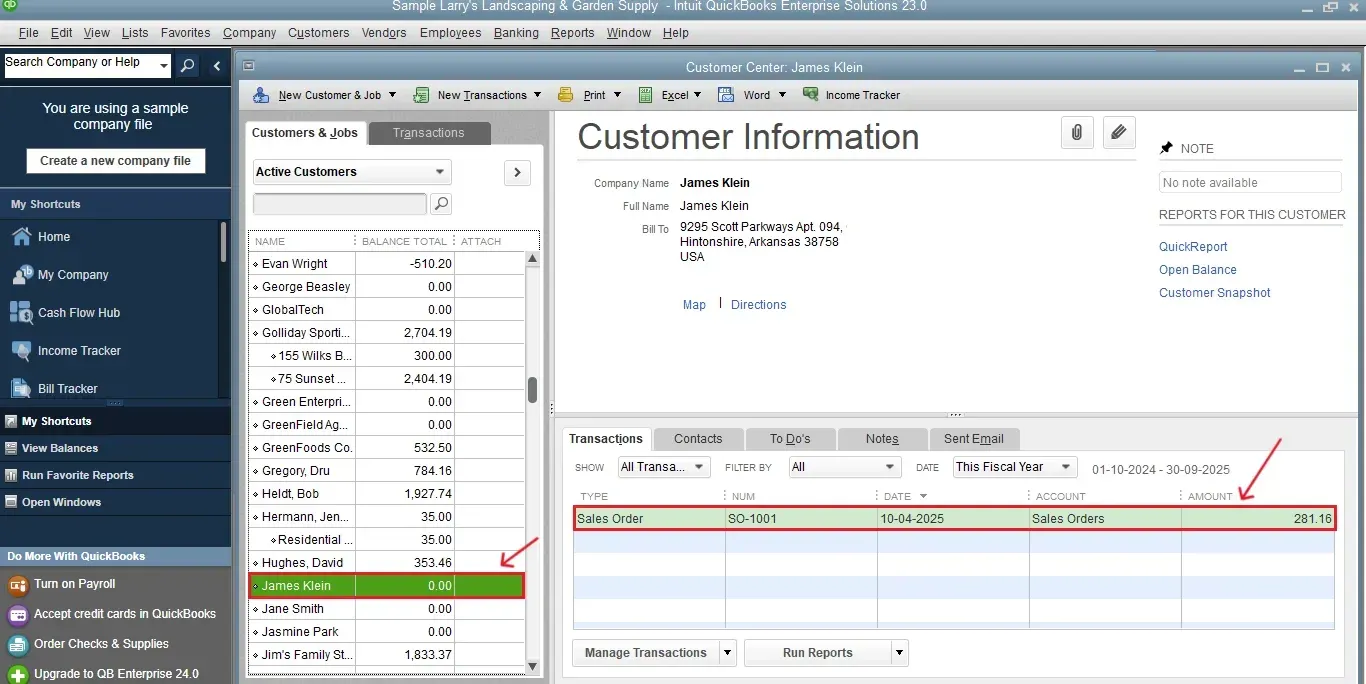Open the Customers menu
The height and width of the screenshot is (684, 1366).
319,33
